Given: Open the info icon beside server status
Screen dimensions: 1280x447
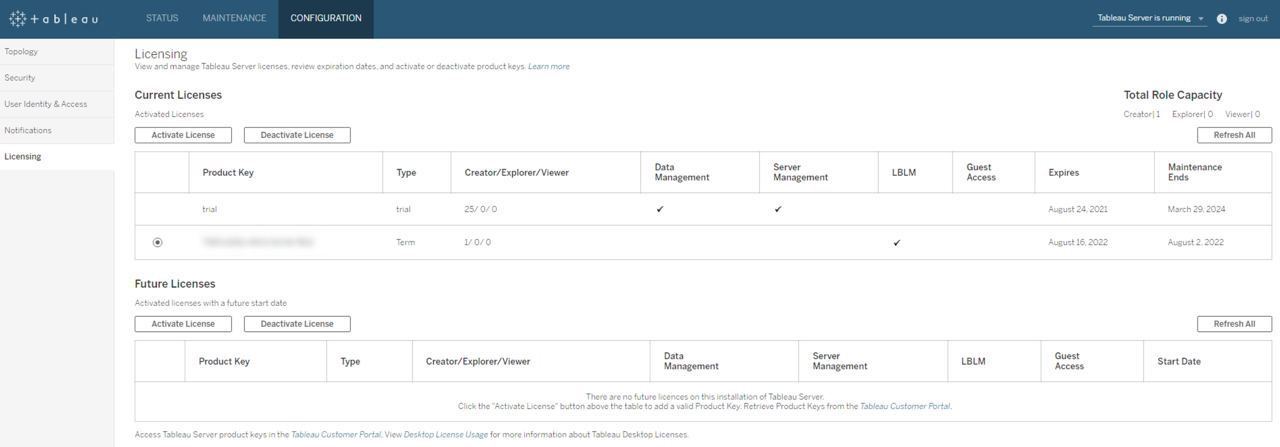Looking at the screenshot, I should coord(1222,19).
